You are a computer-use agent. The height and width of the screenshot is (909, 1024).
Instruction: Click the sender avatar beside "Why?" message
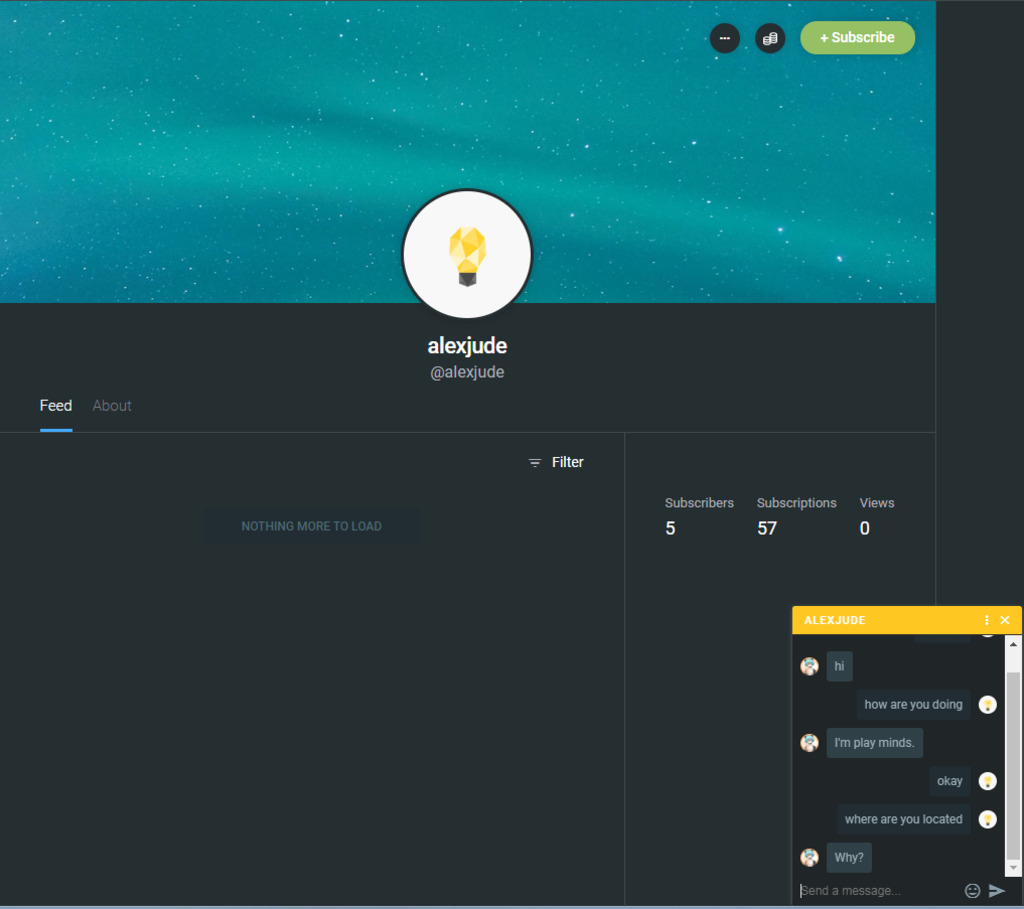(809, 857)
